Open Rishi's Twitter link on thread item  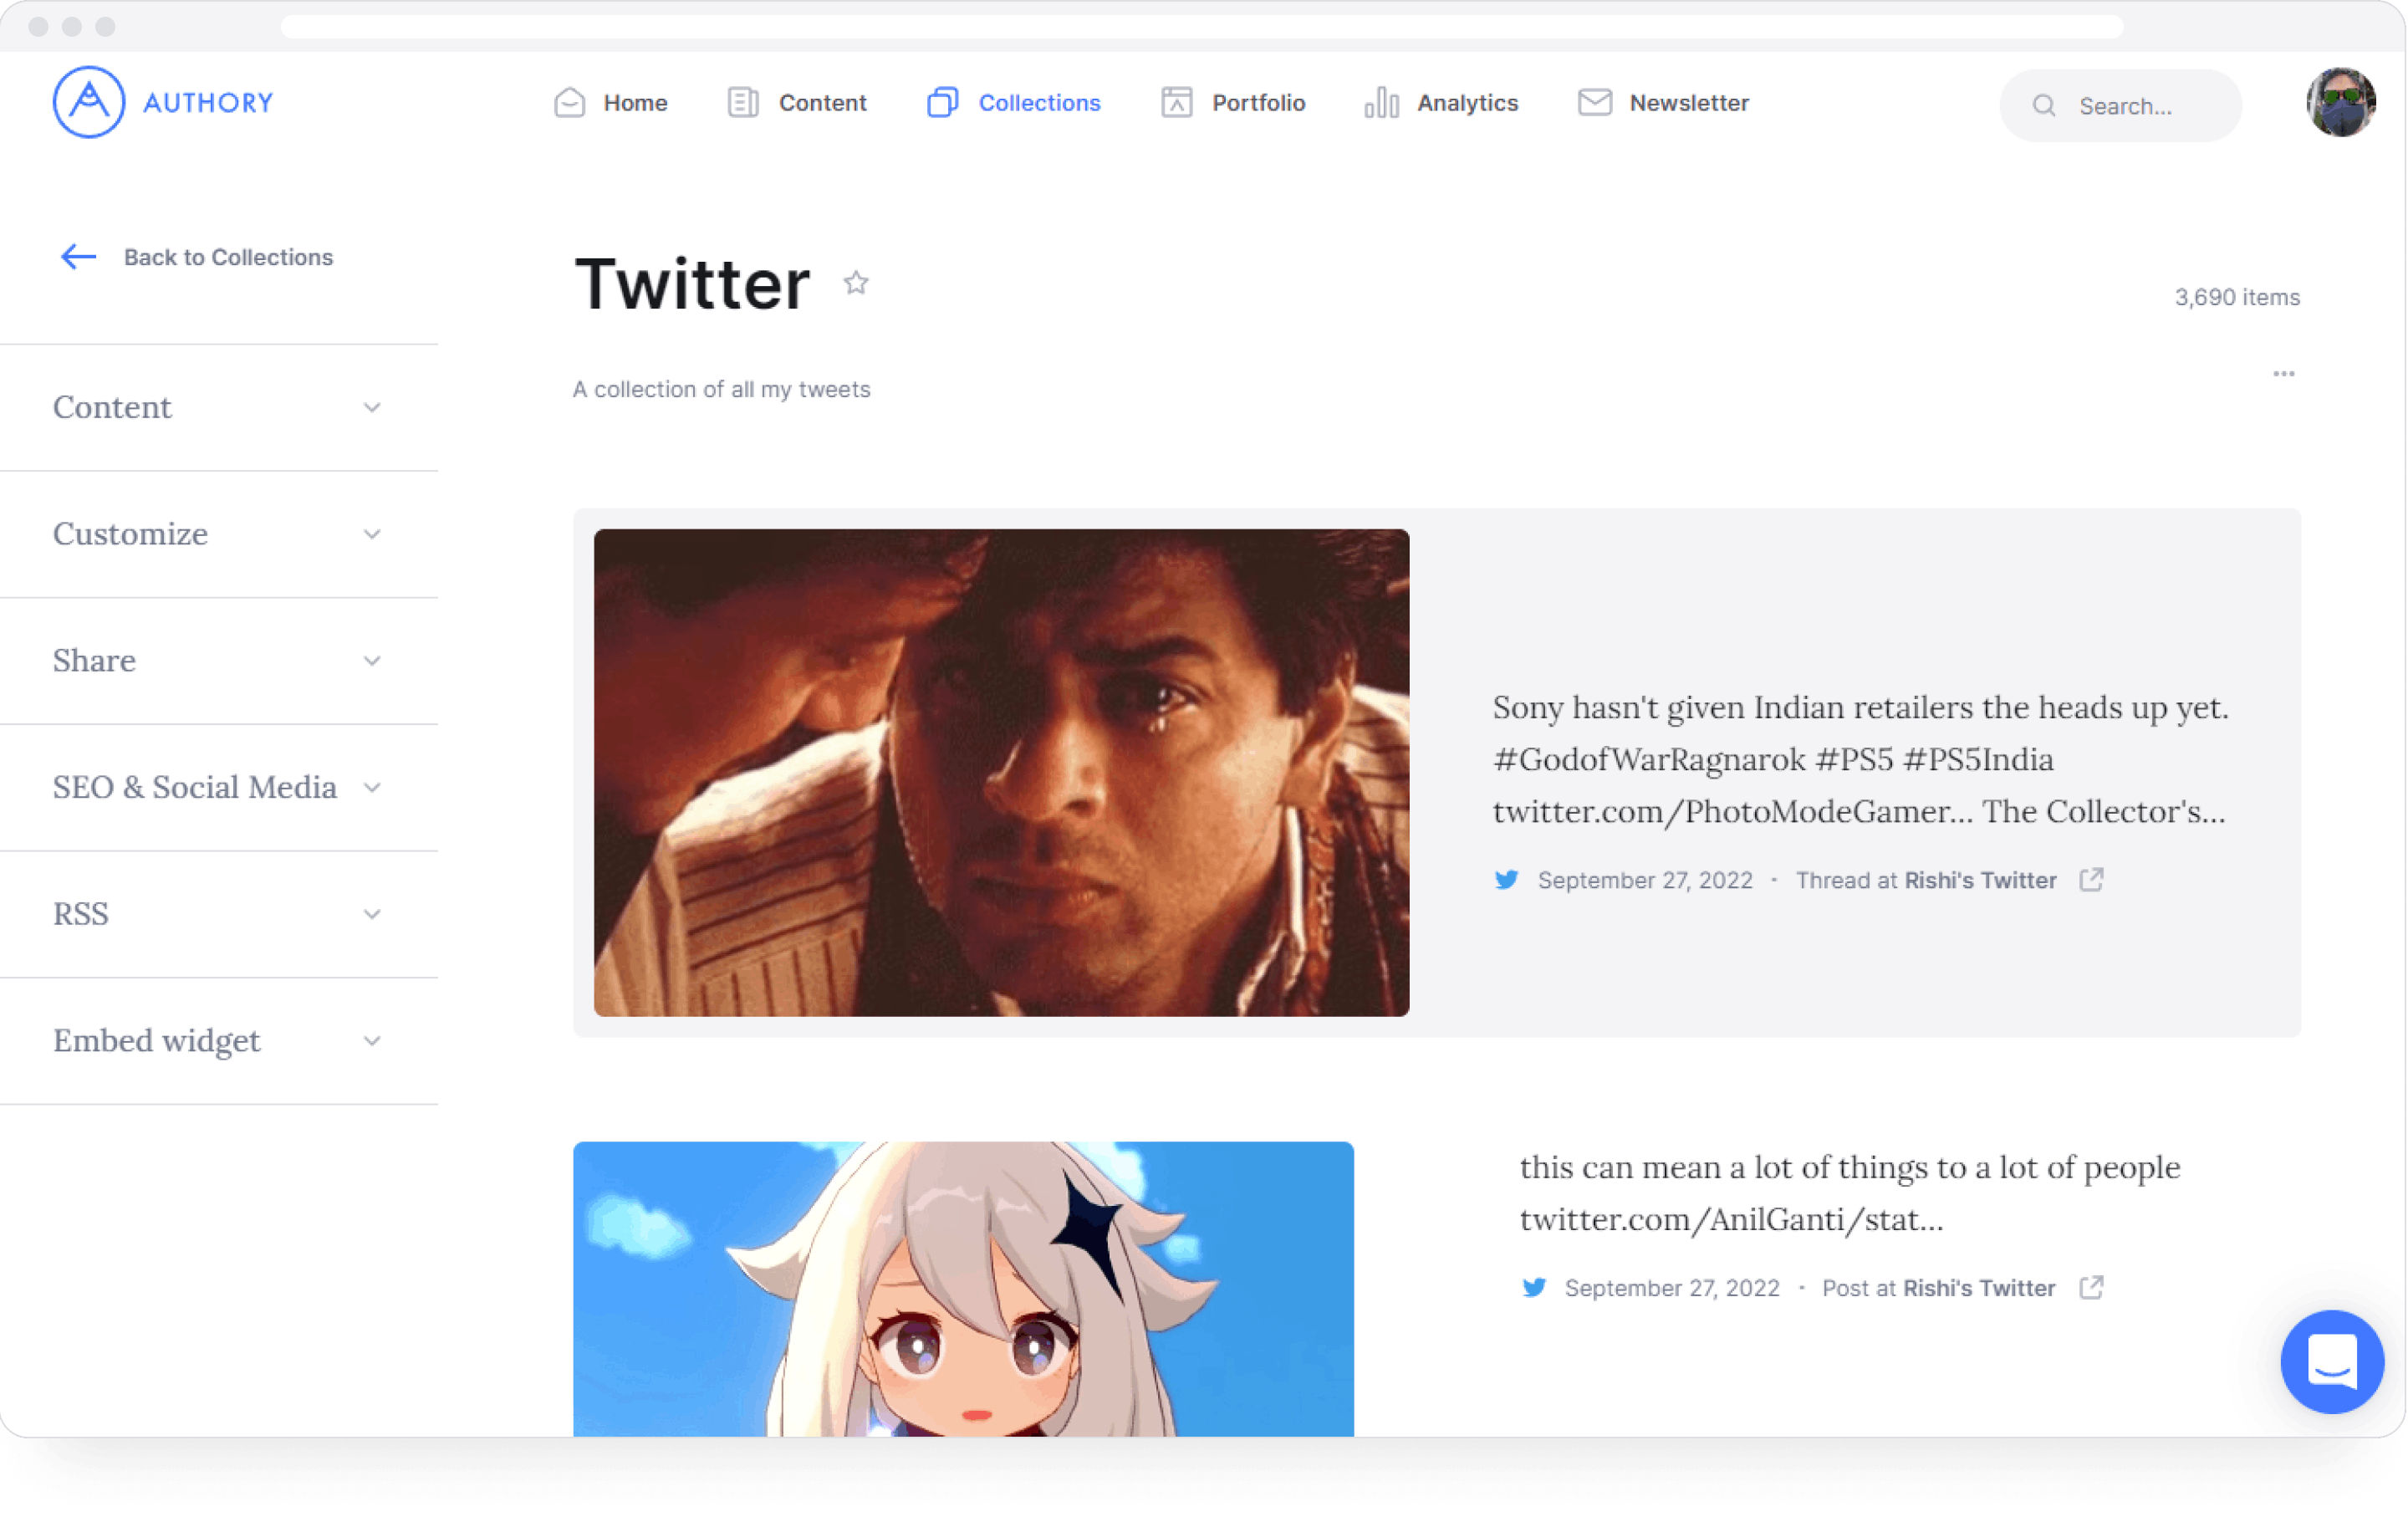[1980, 880]
